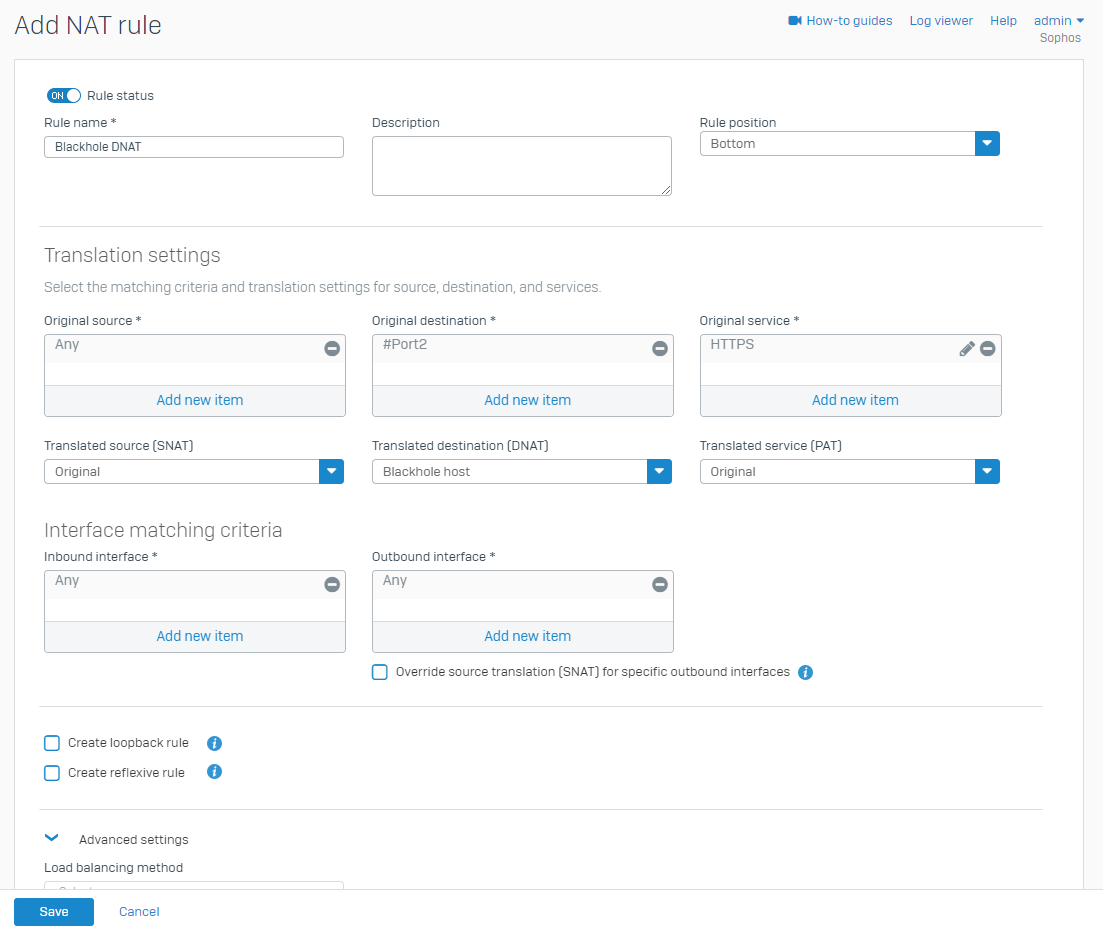Viewport: 1103px width, 929px height.
Task: Enable the Create loopback rule checkbox
Action: [51, 743]
